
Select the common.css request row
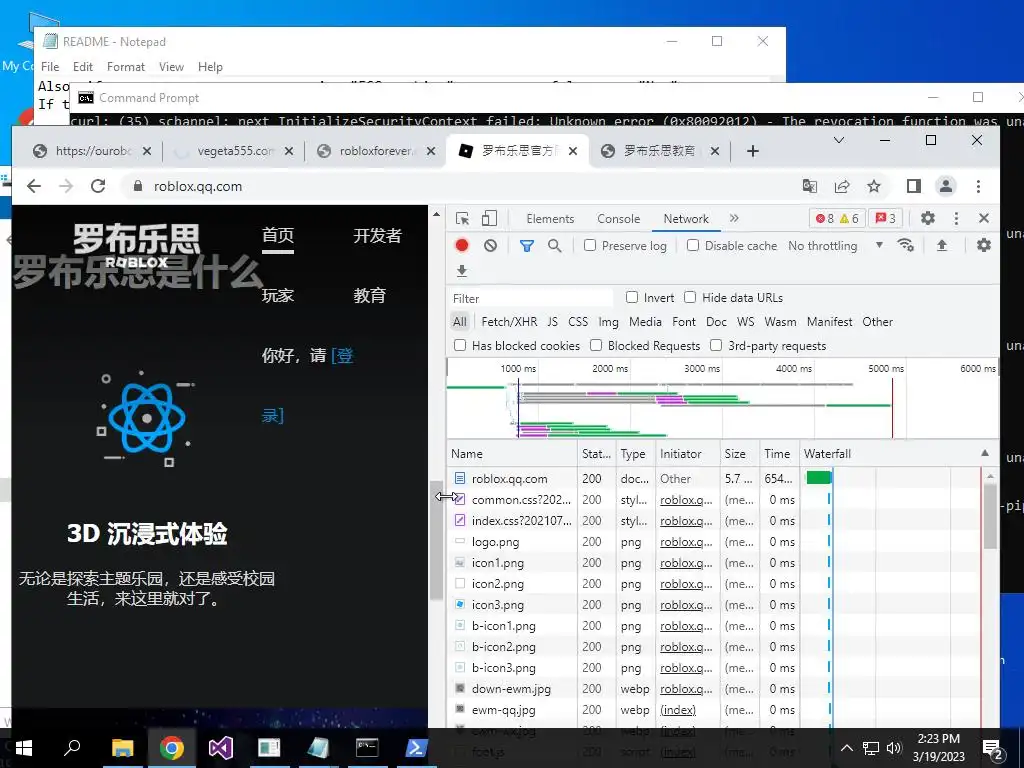pyautogui.click(x=715, y=500)
